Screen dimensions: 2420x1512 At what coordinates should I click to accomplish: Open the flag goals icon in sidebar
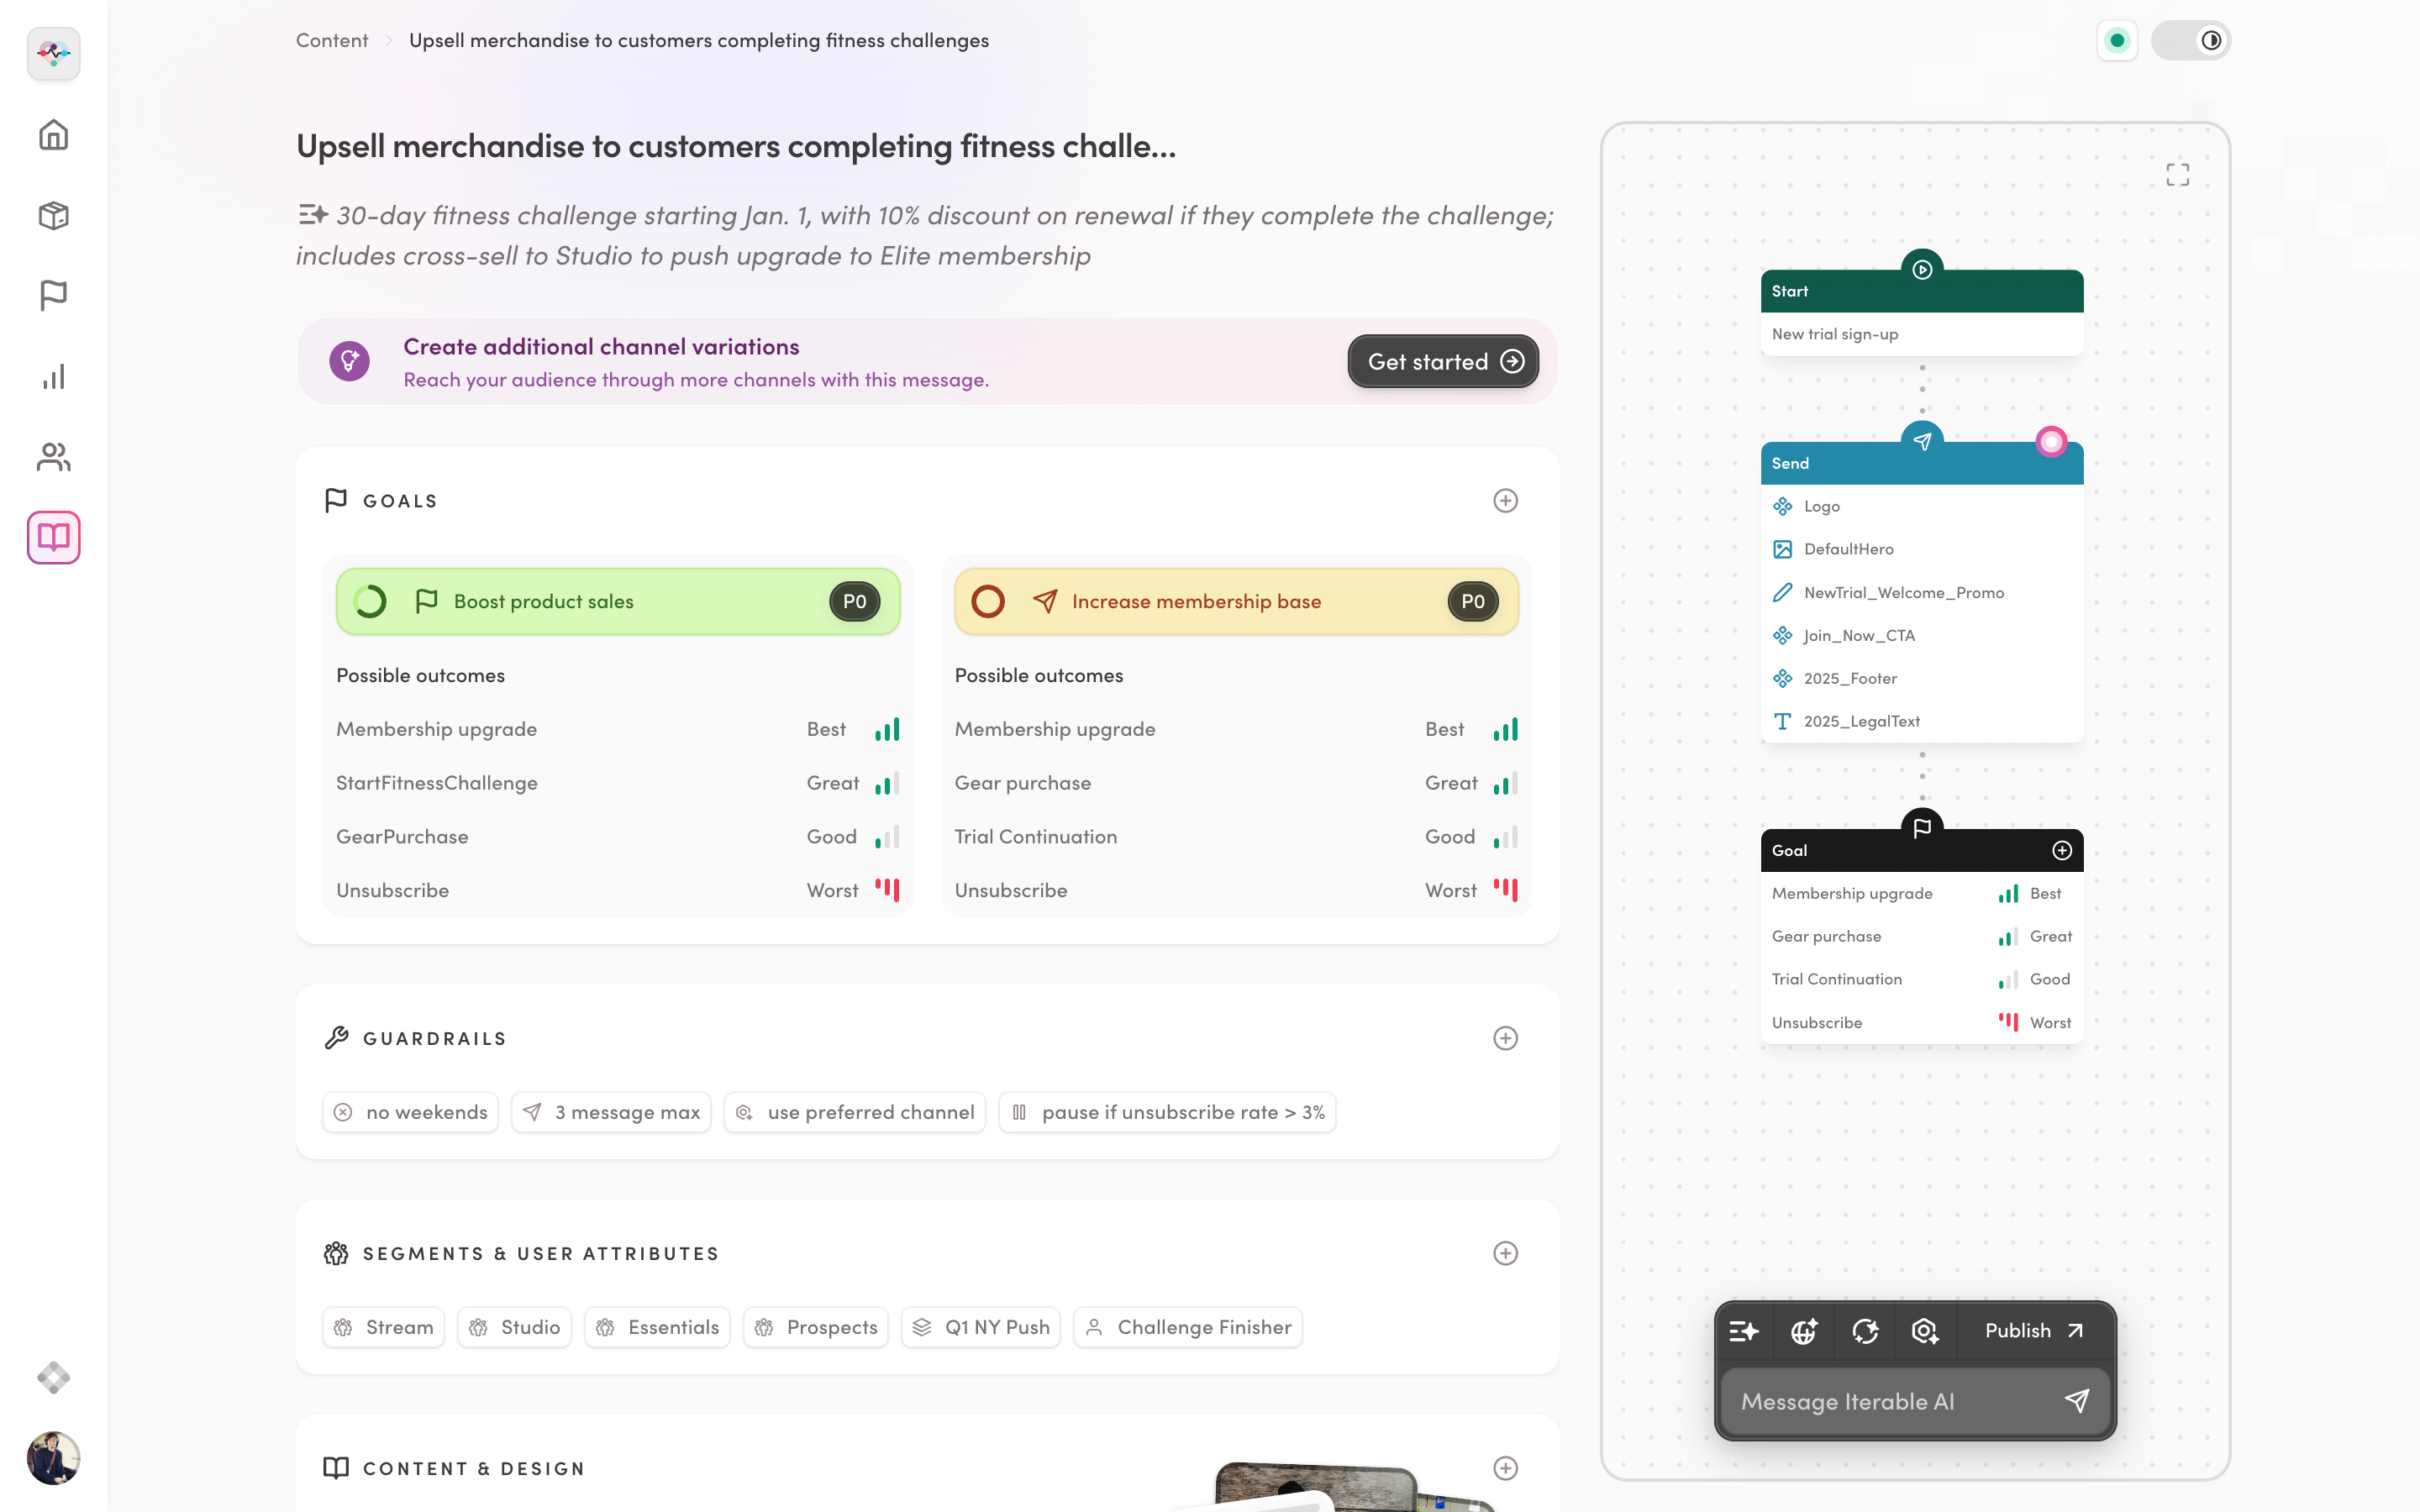(54, 295)
